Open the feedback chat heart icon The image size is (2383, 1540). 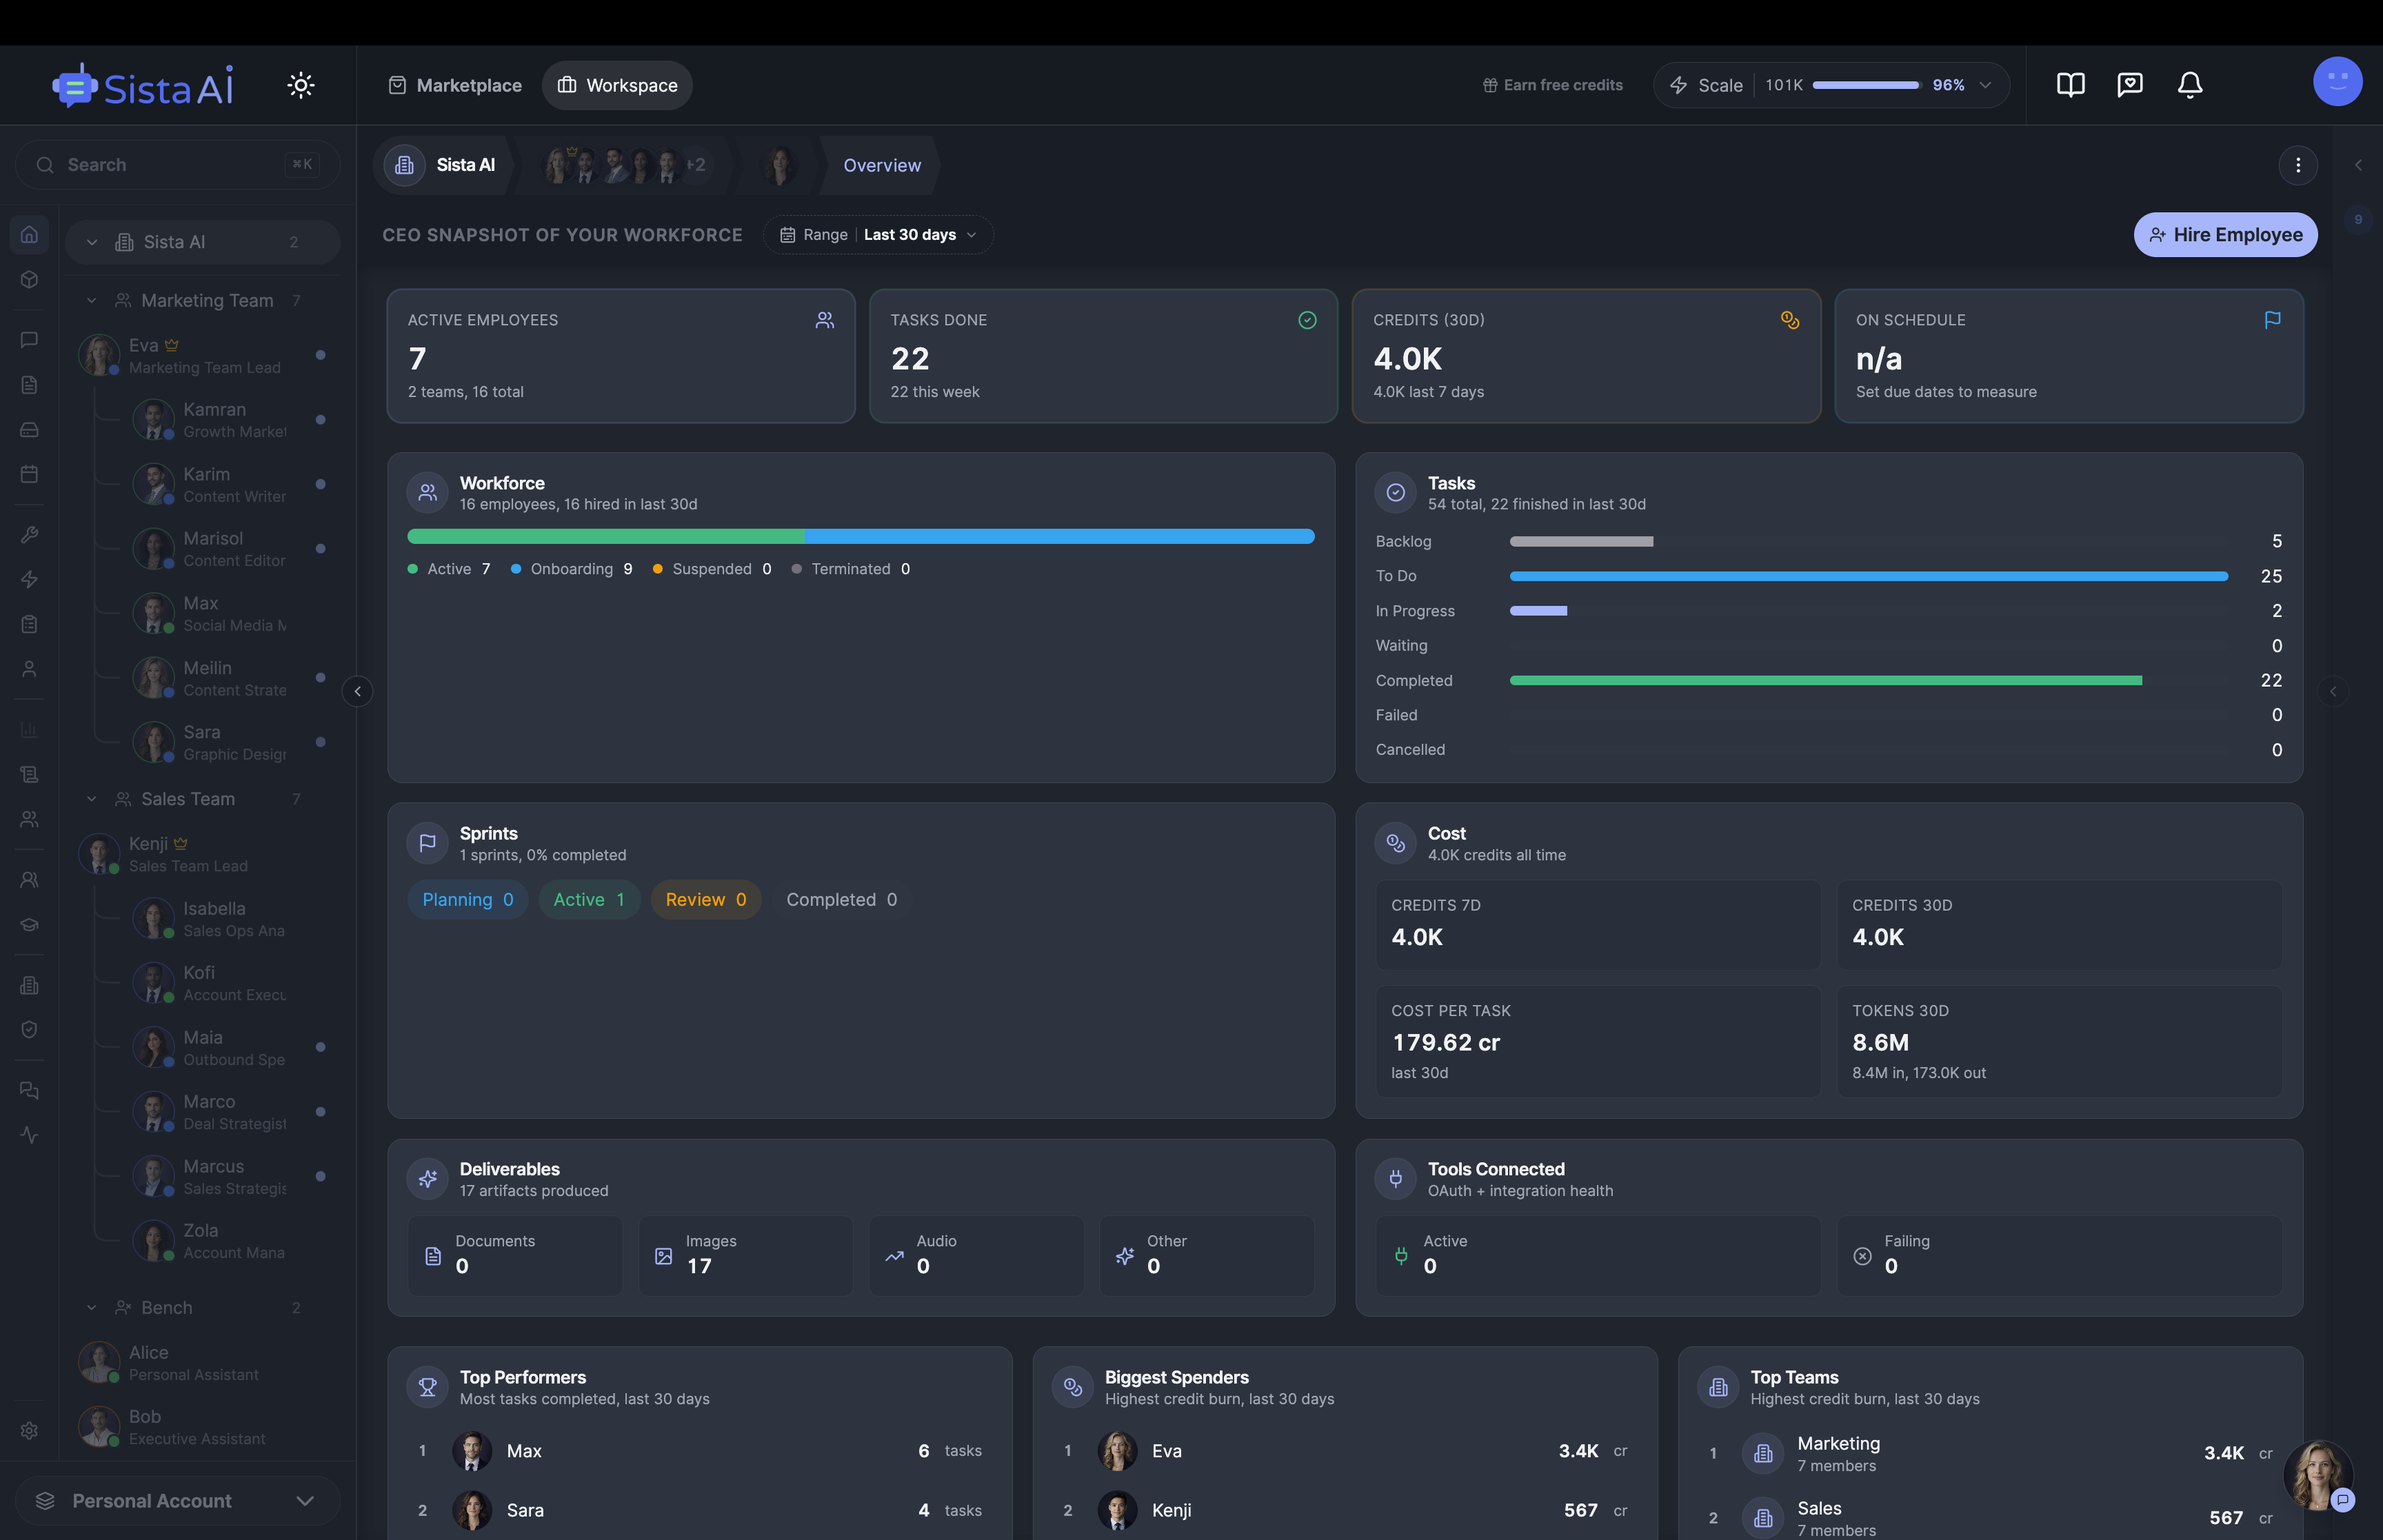point(2131,85)
